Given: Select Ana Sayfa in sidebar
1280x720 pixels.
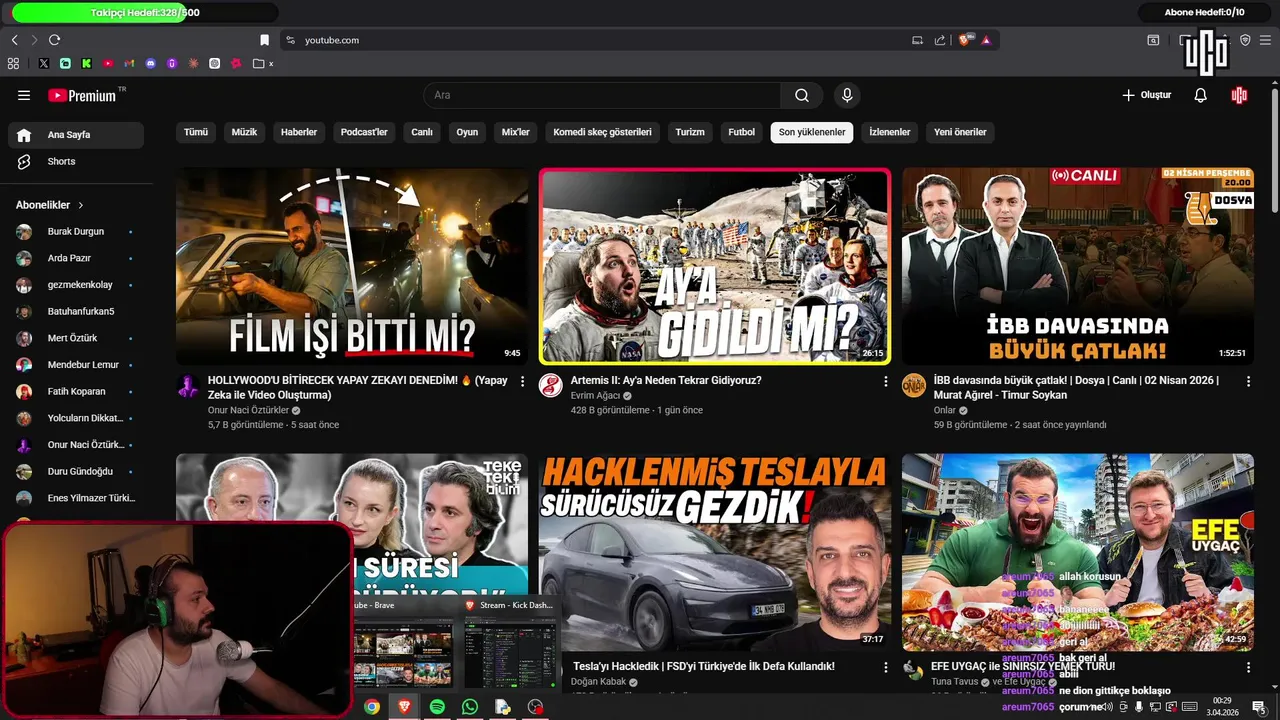Looking at the screenshot, I should click(x=76, y=135).
